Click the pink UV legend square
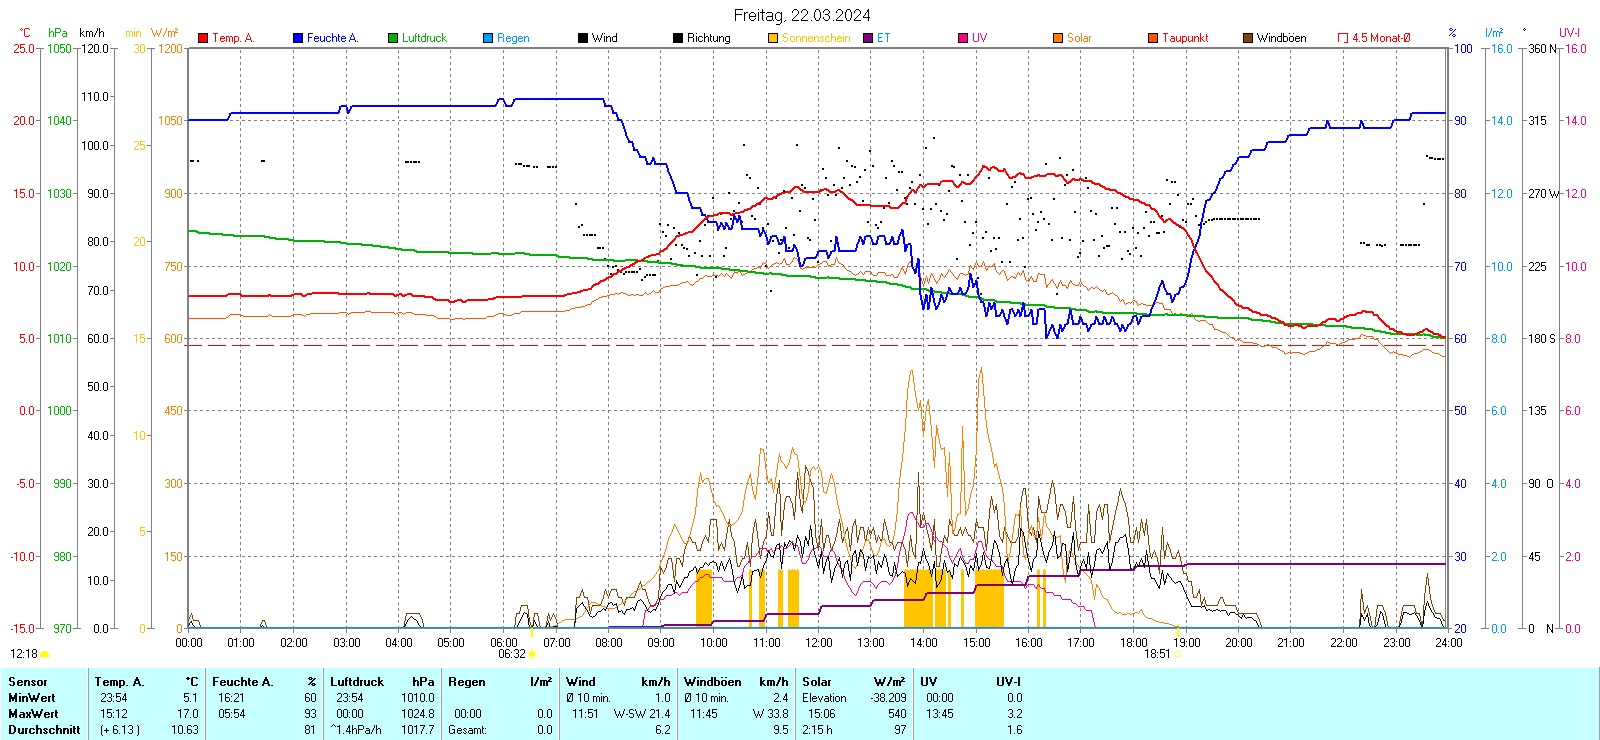The image size is (1600, 740). [x=963, y=38]
